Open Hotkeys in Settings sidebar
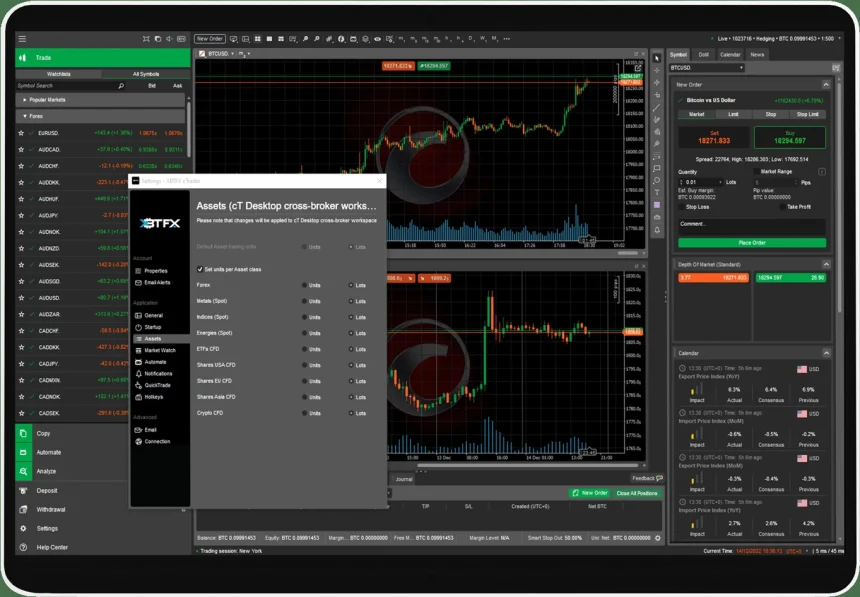Screen dimensions: 860x597 pyautogui.click(x=154, y=397)
